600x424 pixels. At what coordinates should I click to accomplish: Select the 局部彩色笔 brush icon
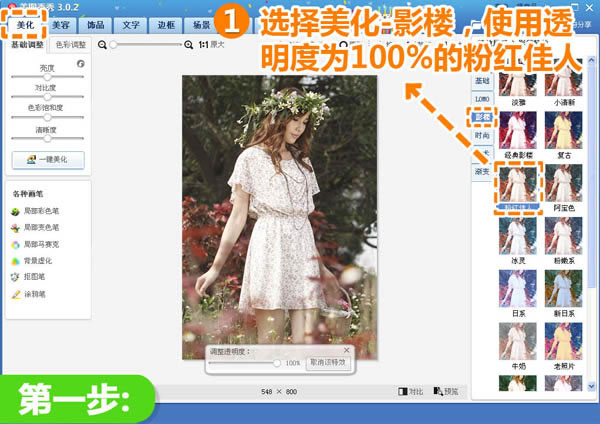[15, 211]
